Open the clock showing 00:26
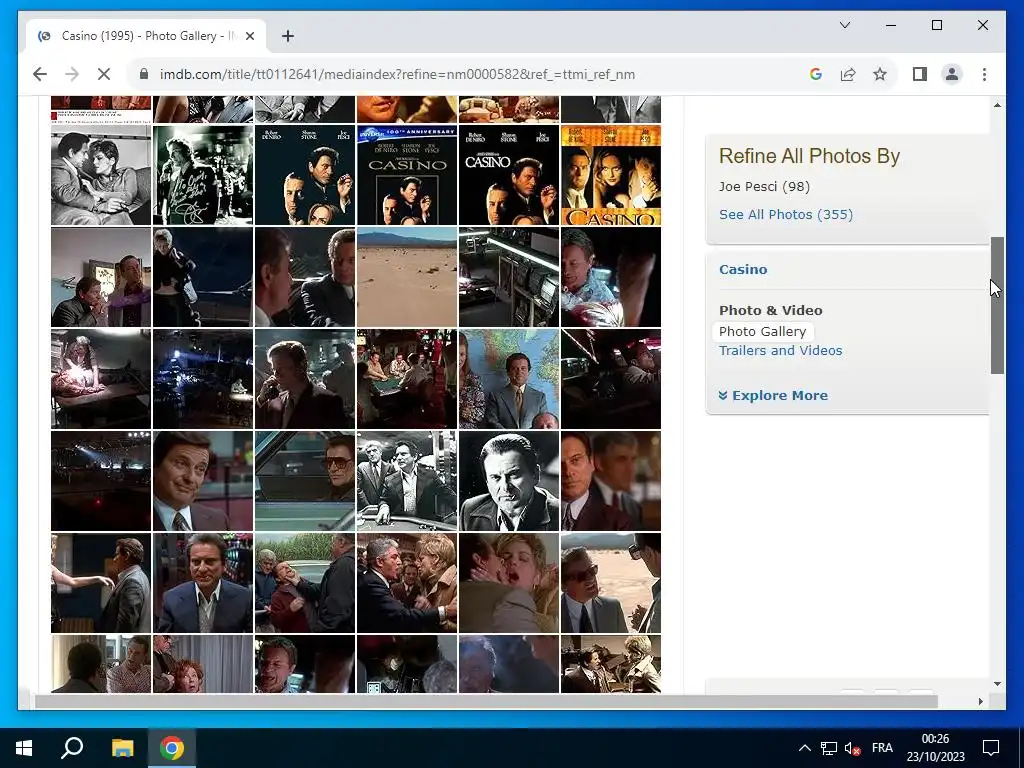The width and height of the screenshot is (1024, 768). tap(935, 748)
